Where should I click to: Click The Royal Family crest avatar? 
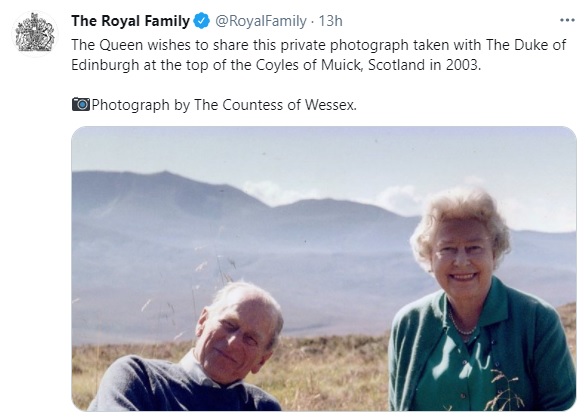[35, 34]
